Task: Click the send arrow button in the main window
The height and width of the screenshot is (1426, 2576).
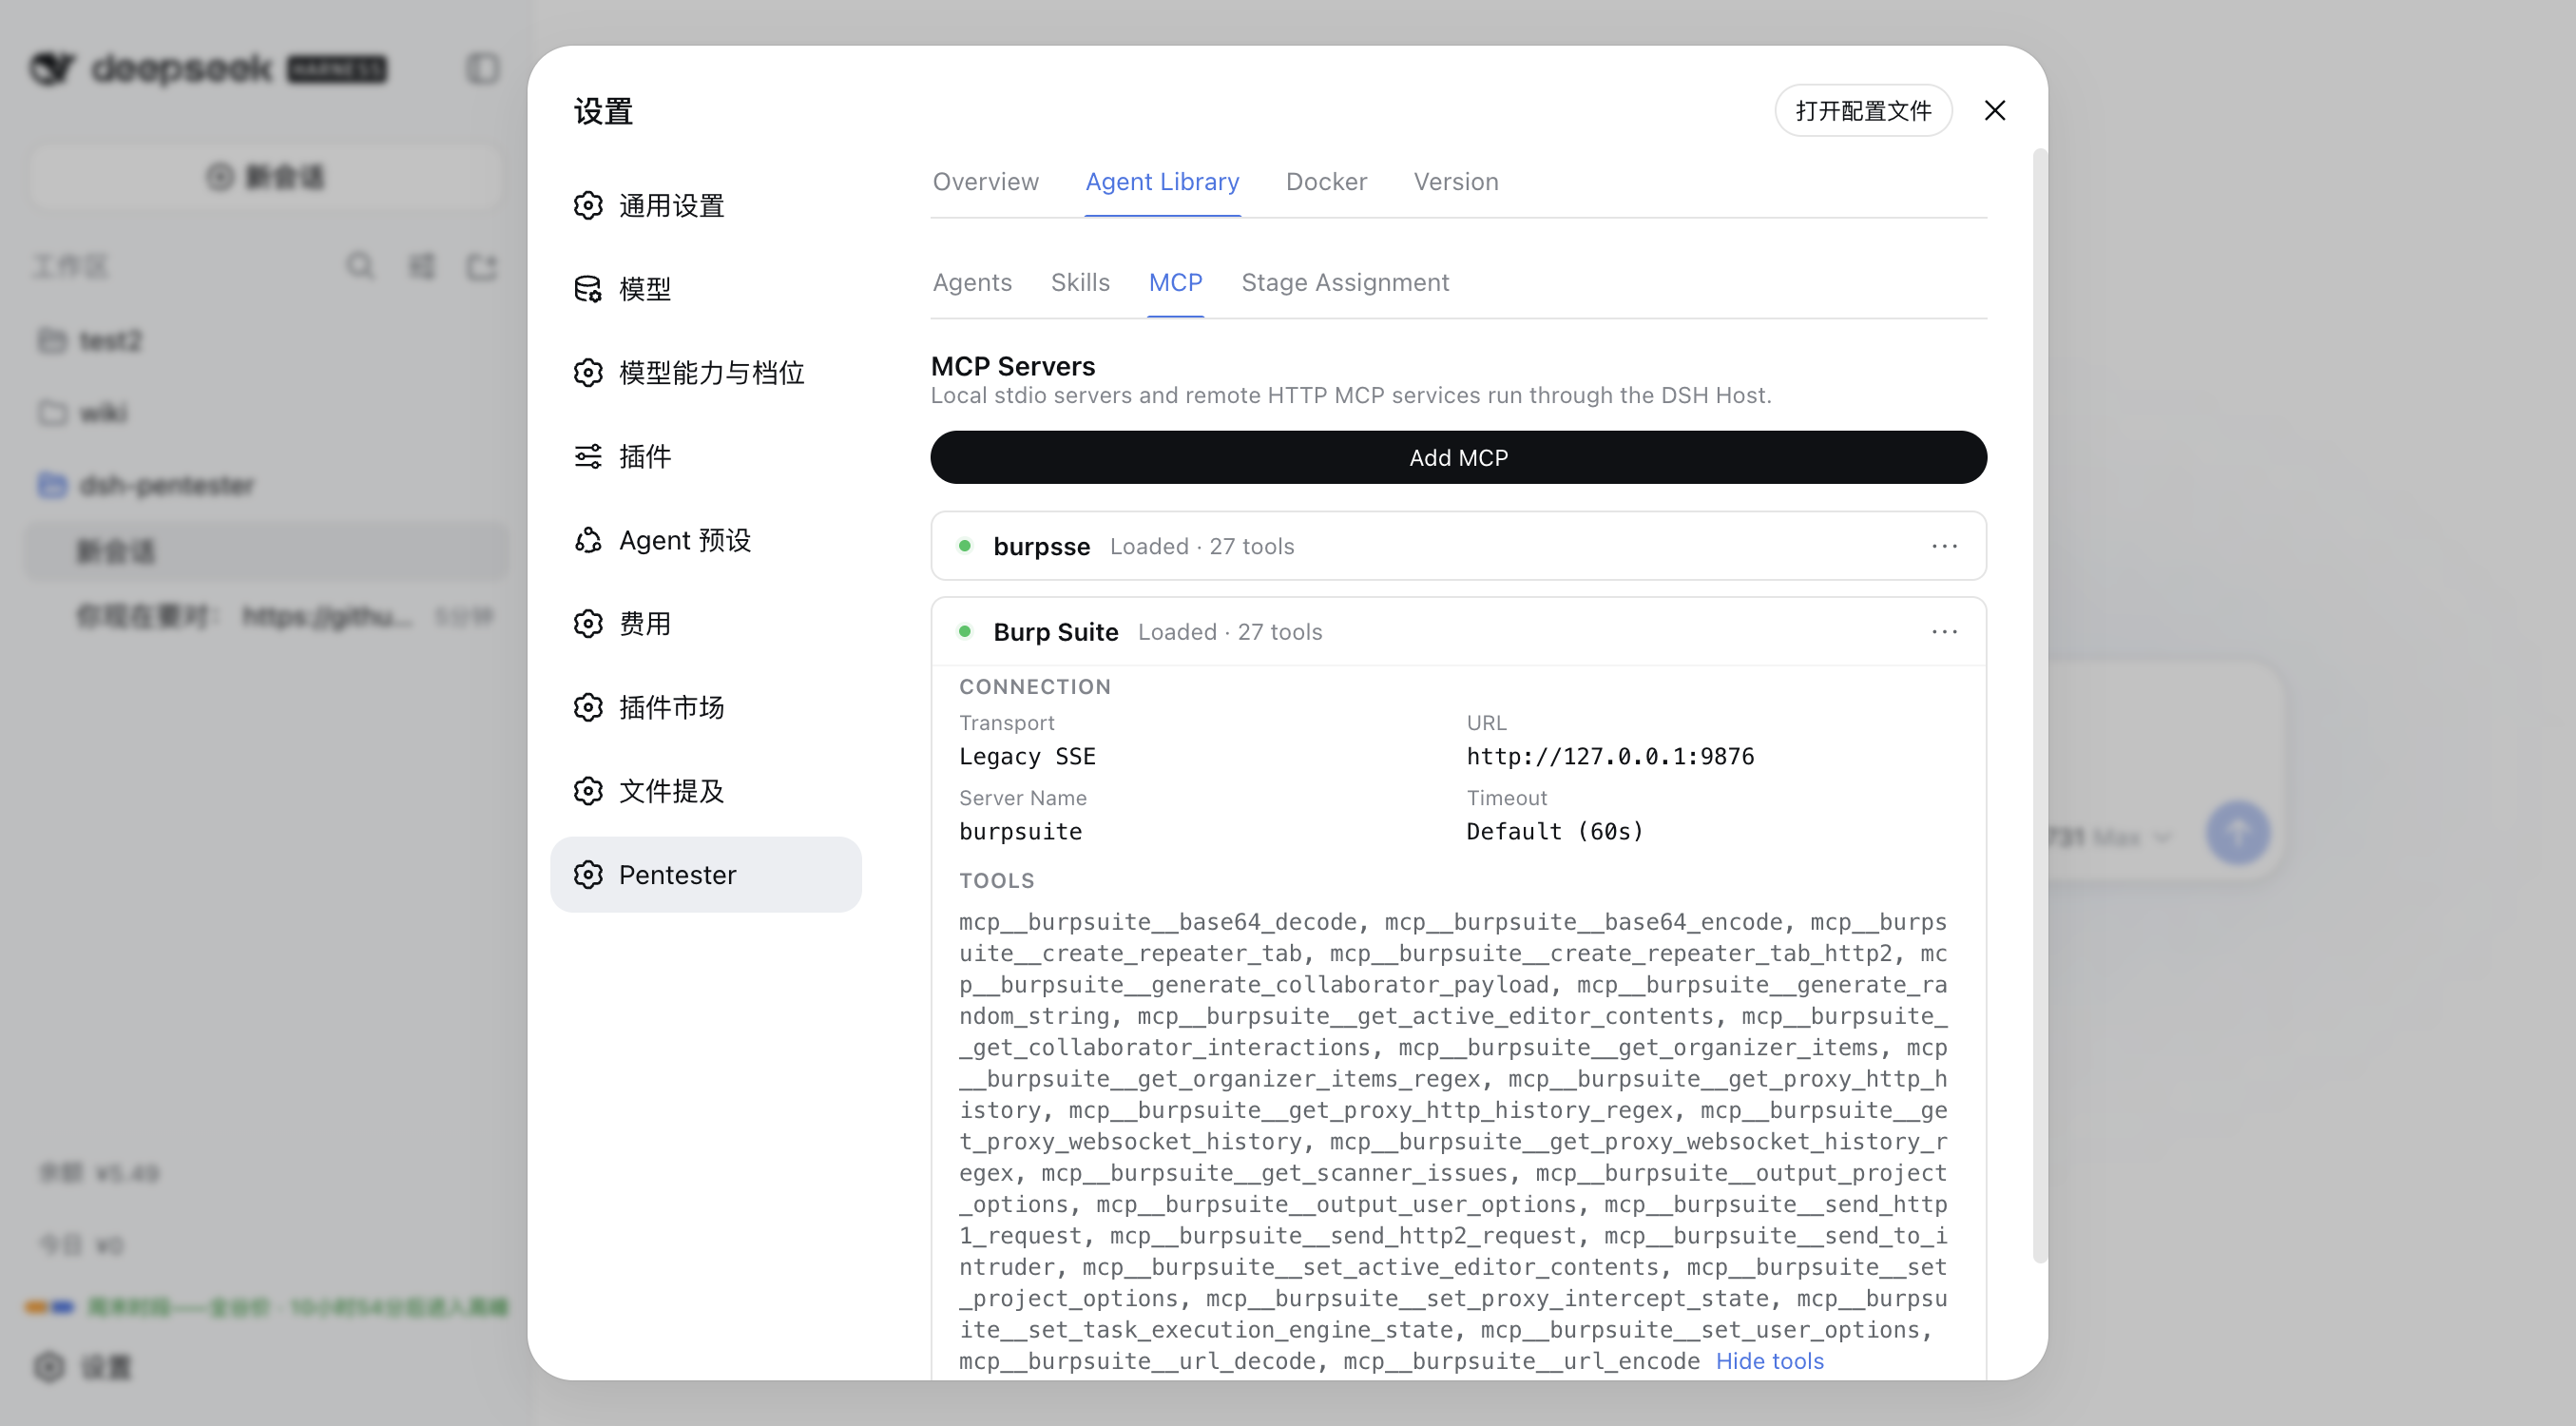Action: click(2238, 832)
